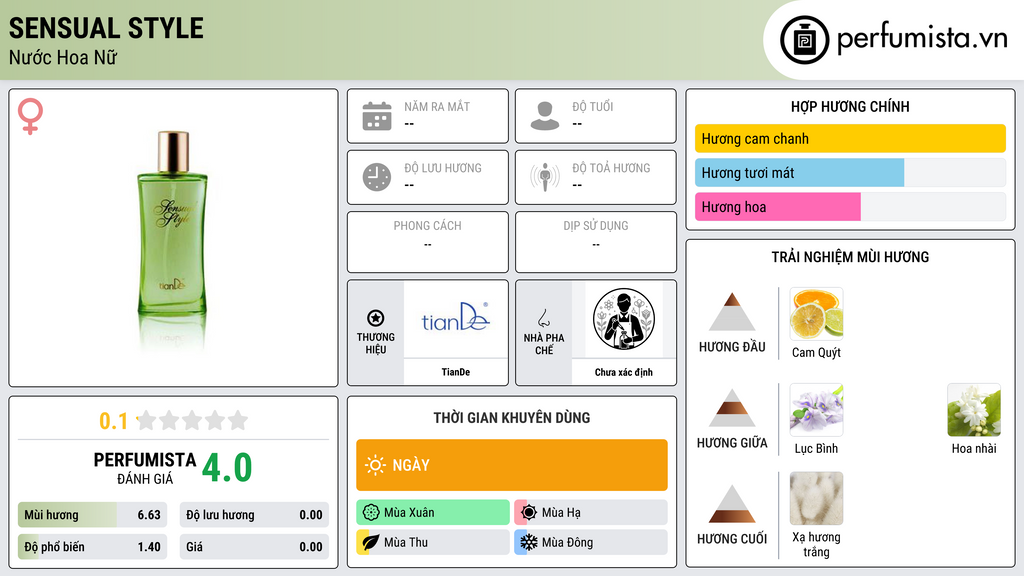Viewport: 1024px width, 576px height.
Task: Open the Lục Bình note thumbnail
Action: 816,410
